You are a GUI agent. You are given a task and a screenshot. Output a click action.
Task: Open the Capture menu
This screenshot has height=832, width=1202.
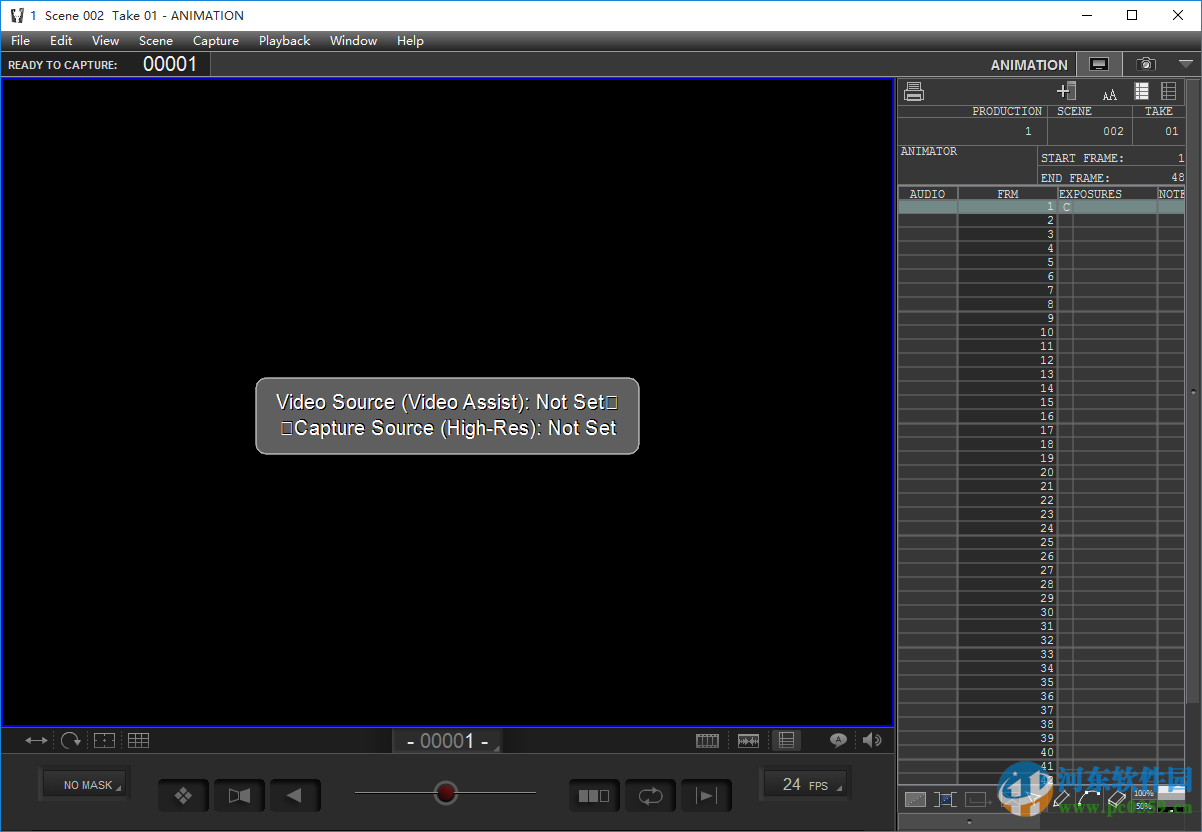tap(216, 41)
